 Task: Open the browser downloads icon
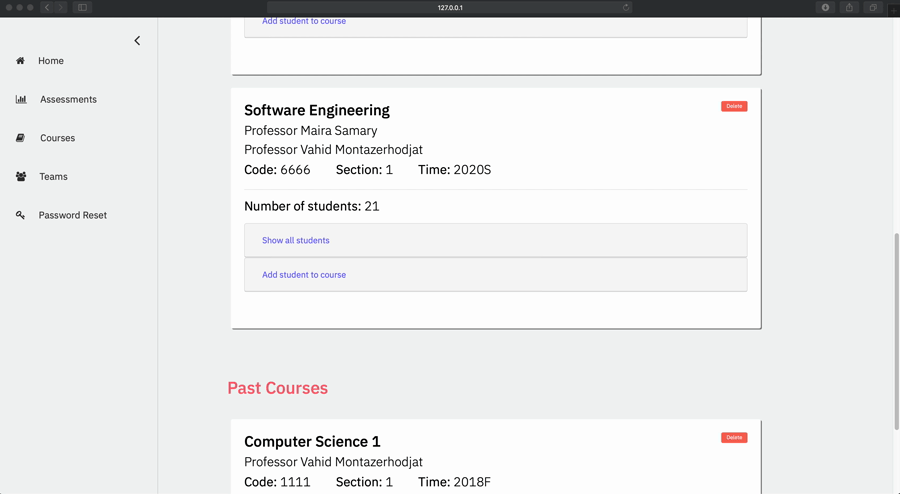tap(825, 7)
